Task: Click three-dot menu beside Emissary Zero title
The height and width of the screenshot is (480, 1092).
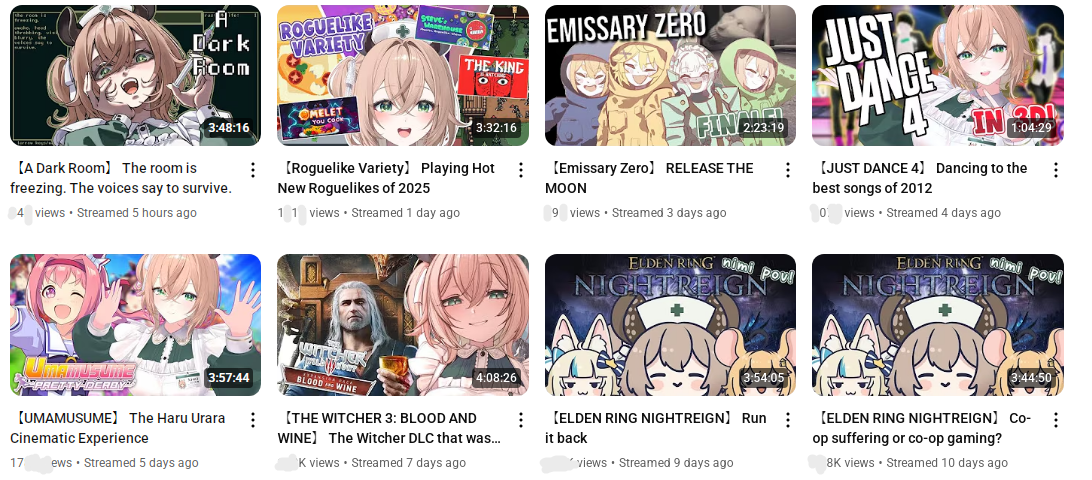Action: (788, 170)
